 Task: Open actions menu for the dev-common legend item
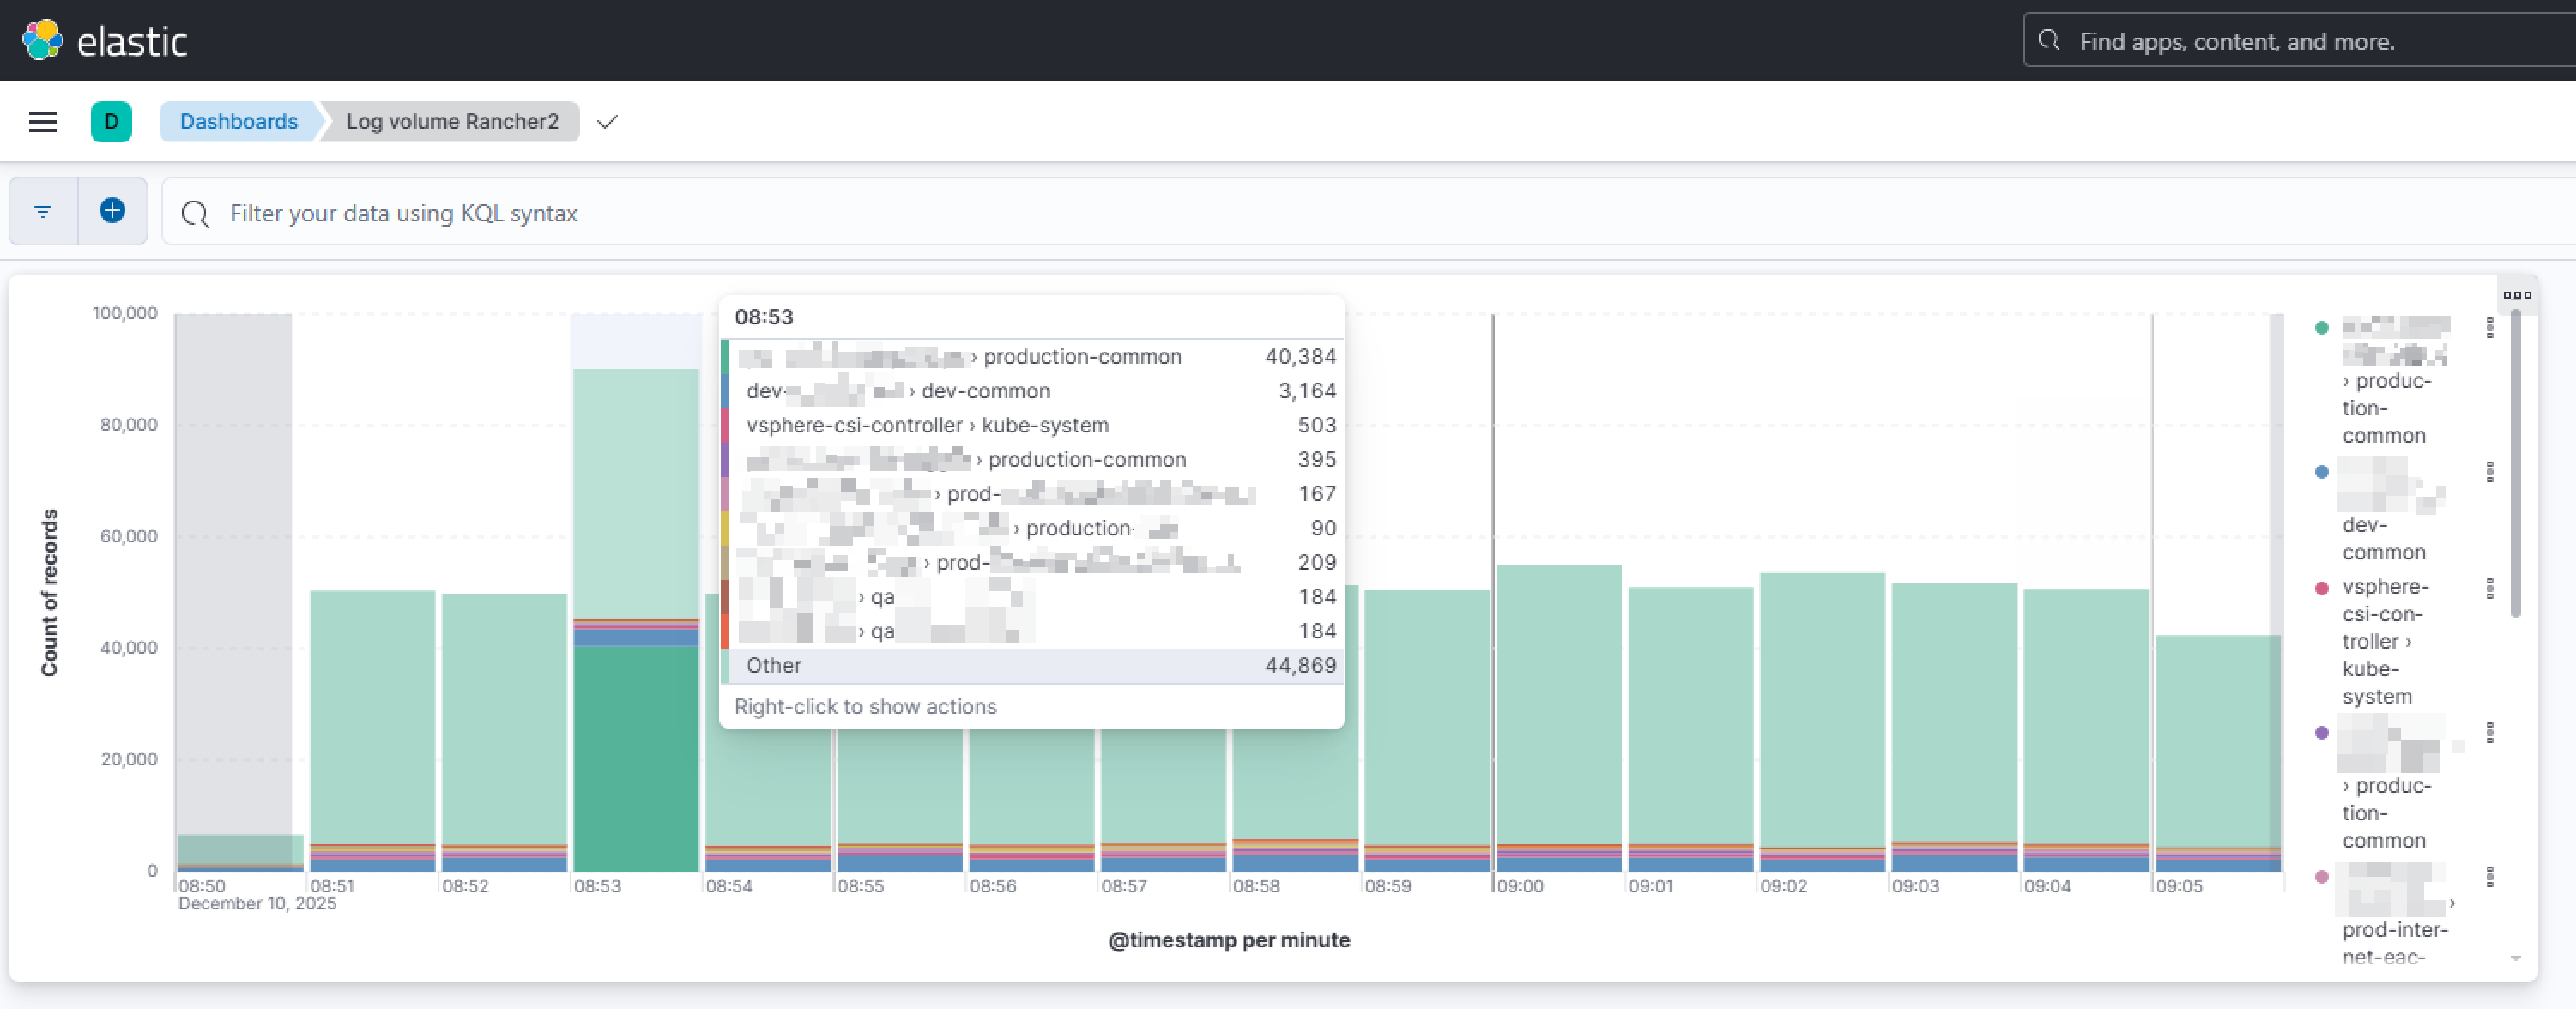(2490, 472)
